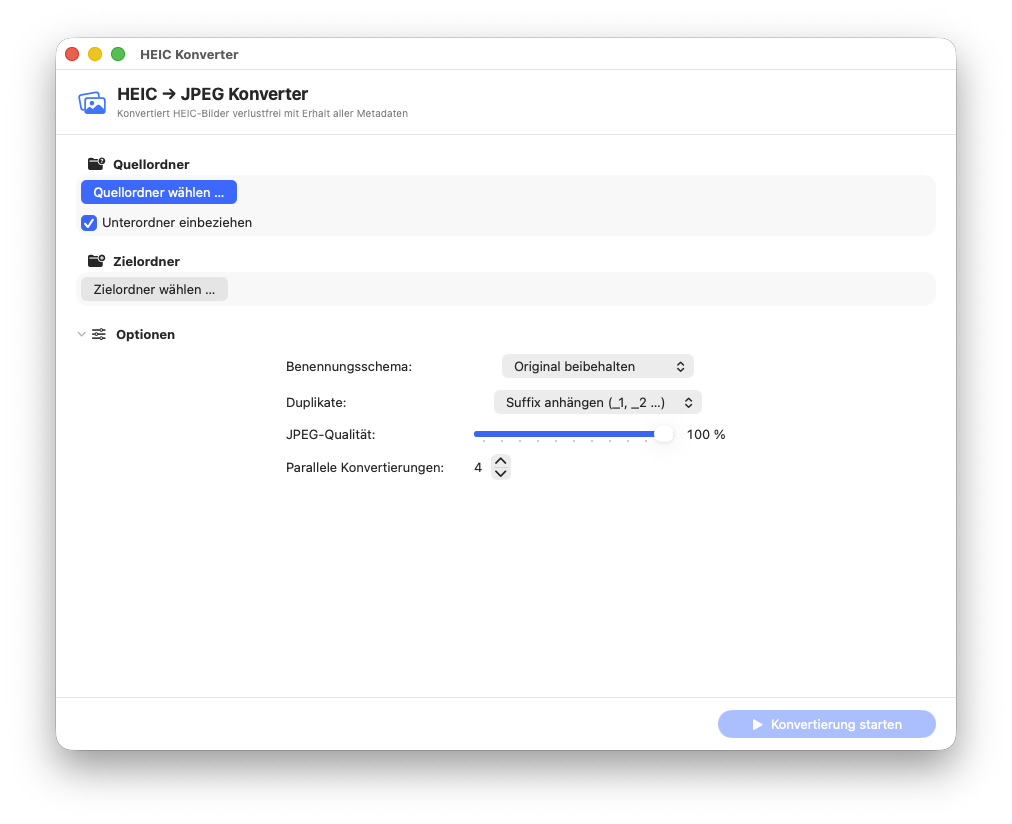Click the Original beibehalten popup menu
The width and height of the screenshot is (1012, 824).
point(597,366)
